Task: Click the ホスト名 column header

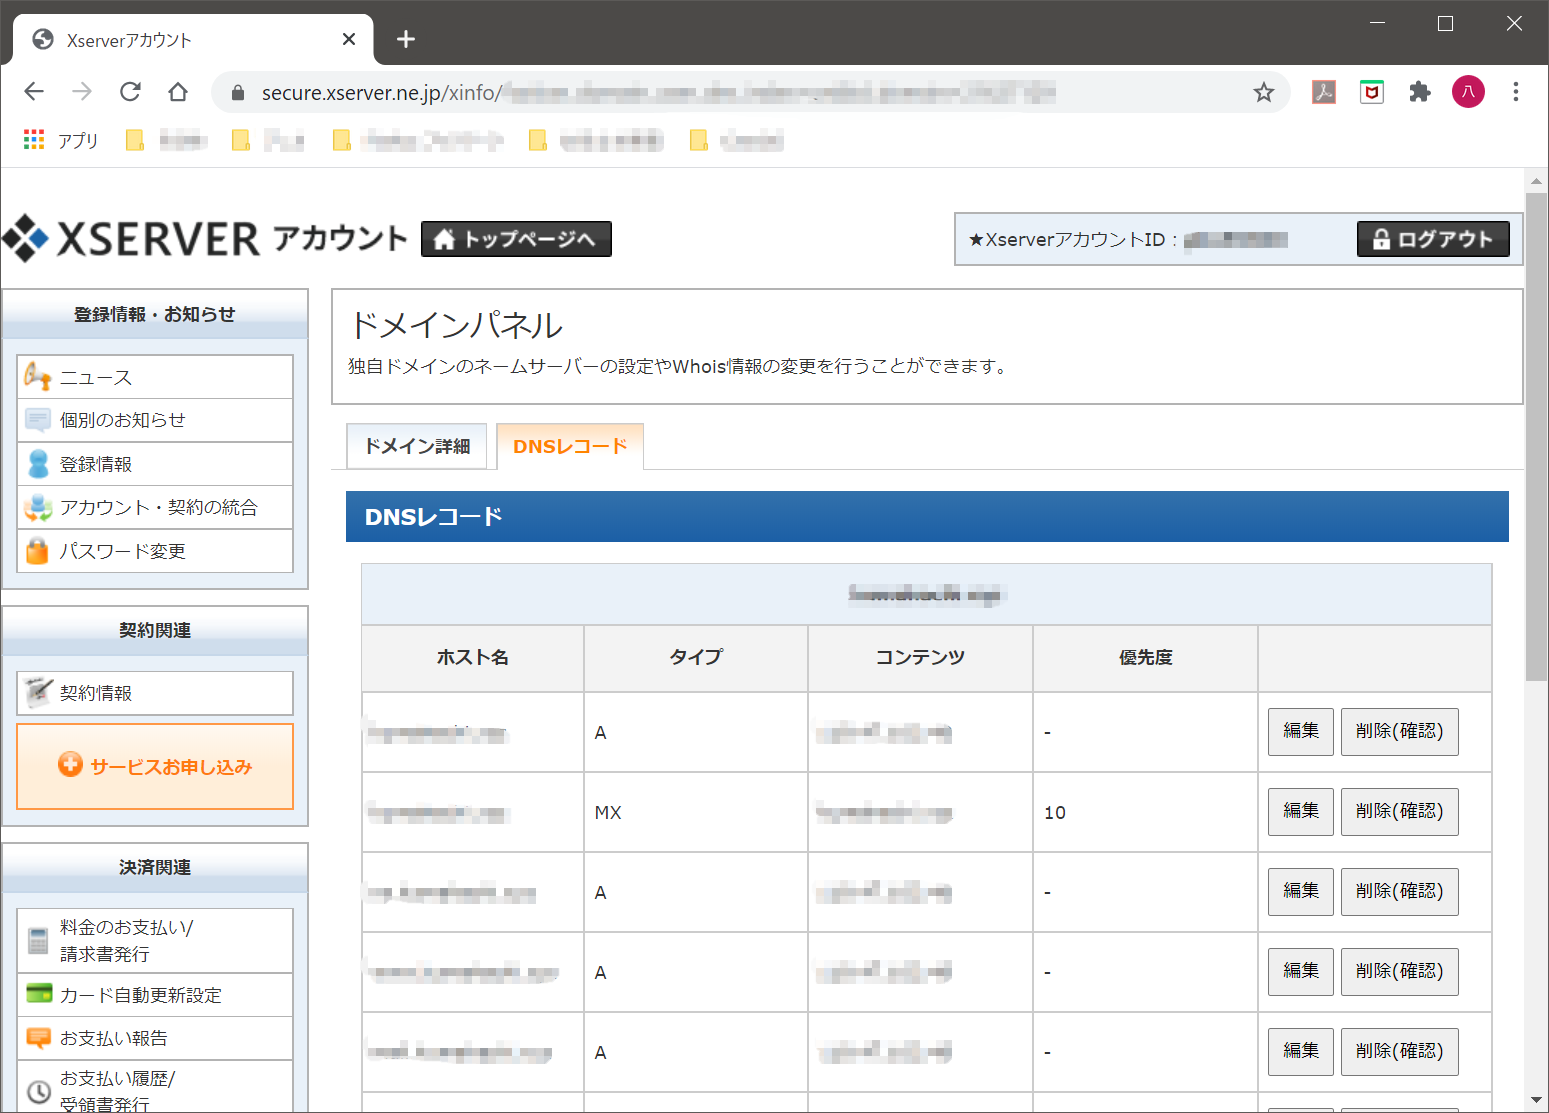Action: 472,658
